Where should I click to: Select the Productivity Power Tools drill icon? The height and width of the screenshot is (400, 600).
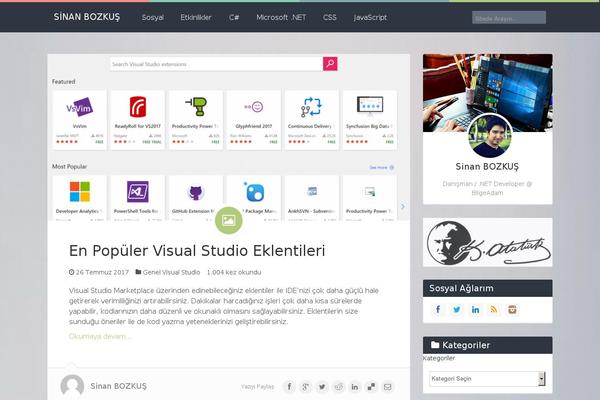[196, 106]
